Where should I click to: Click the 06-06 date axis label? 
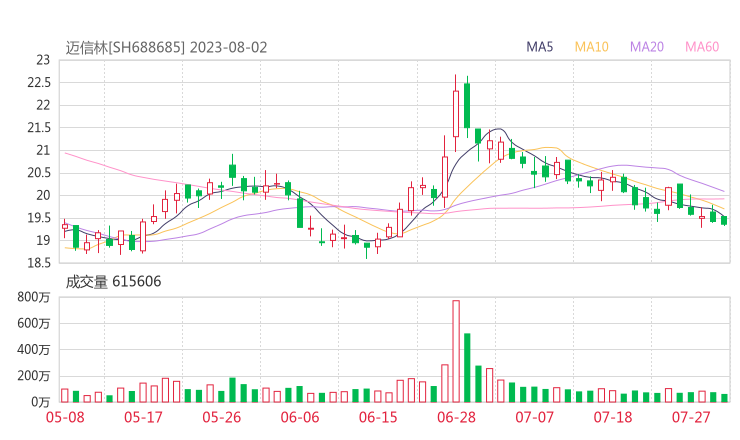(x=300, y=417)
